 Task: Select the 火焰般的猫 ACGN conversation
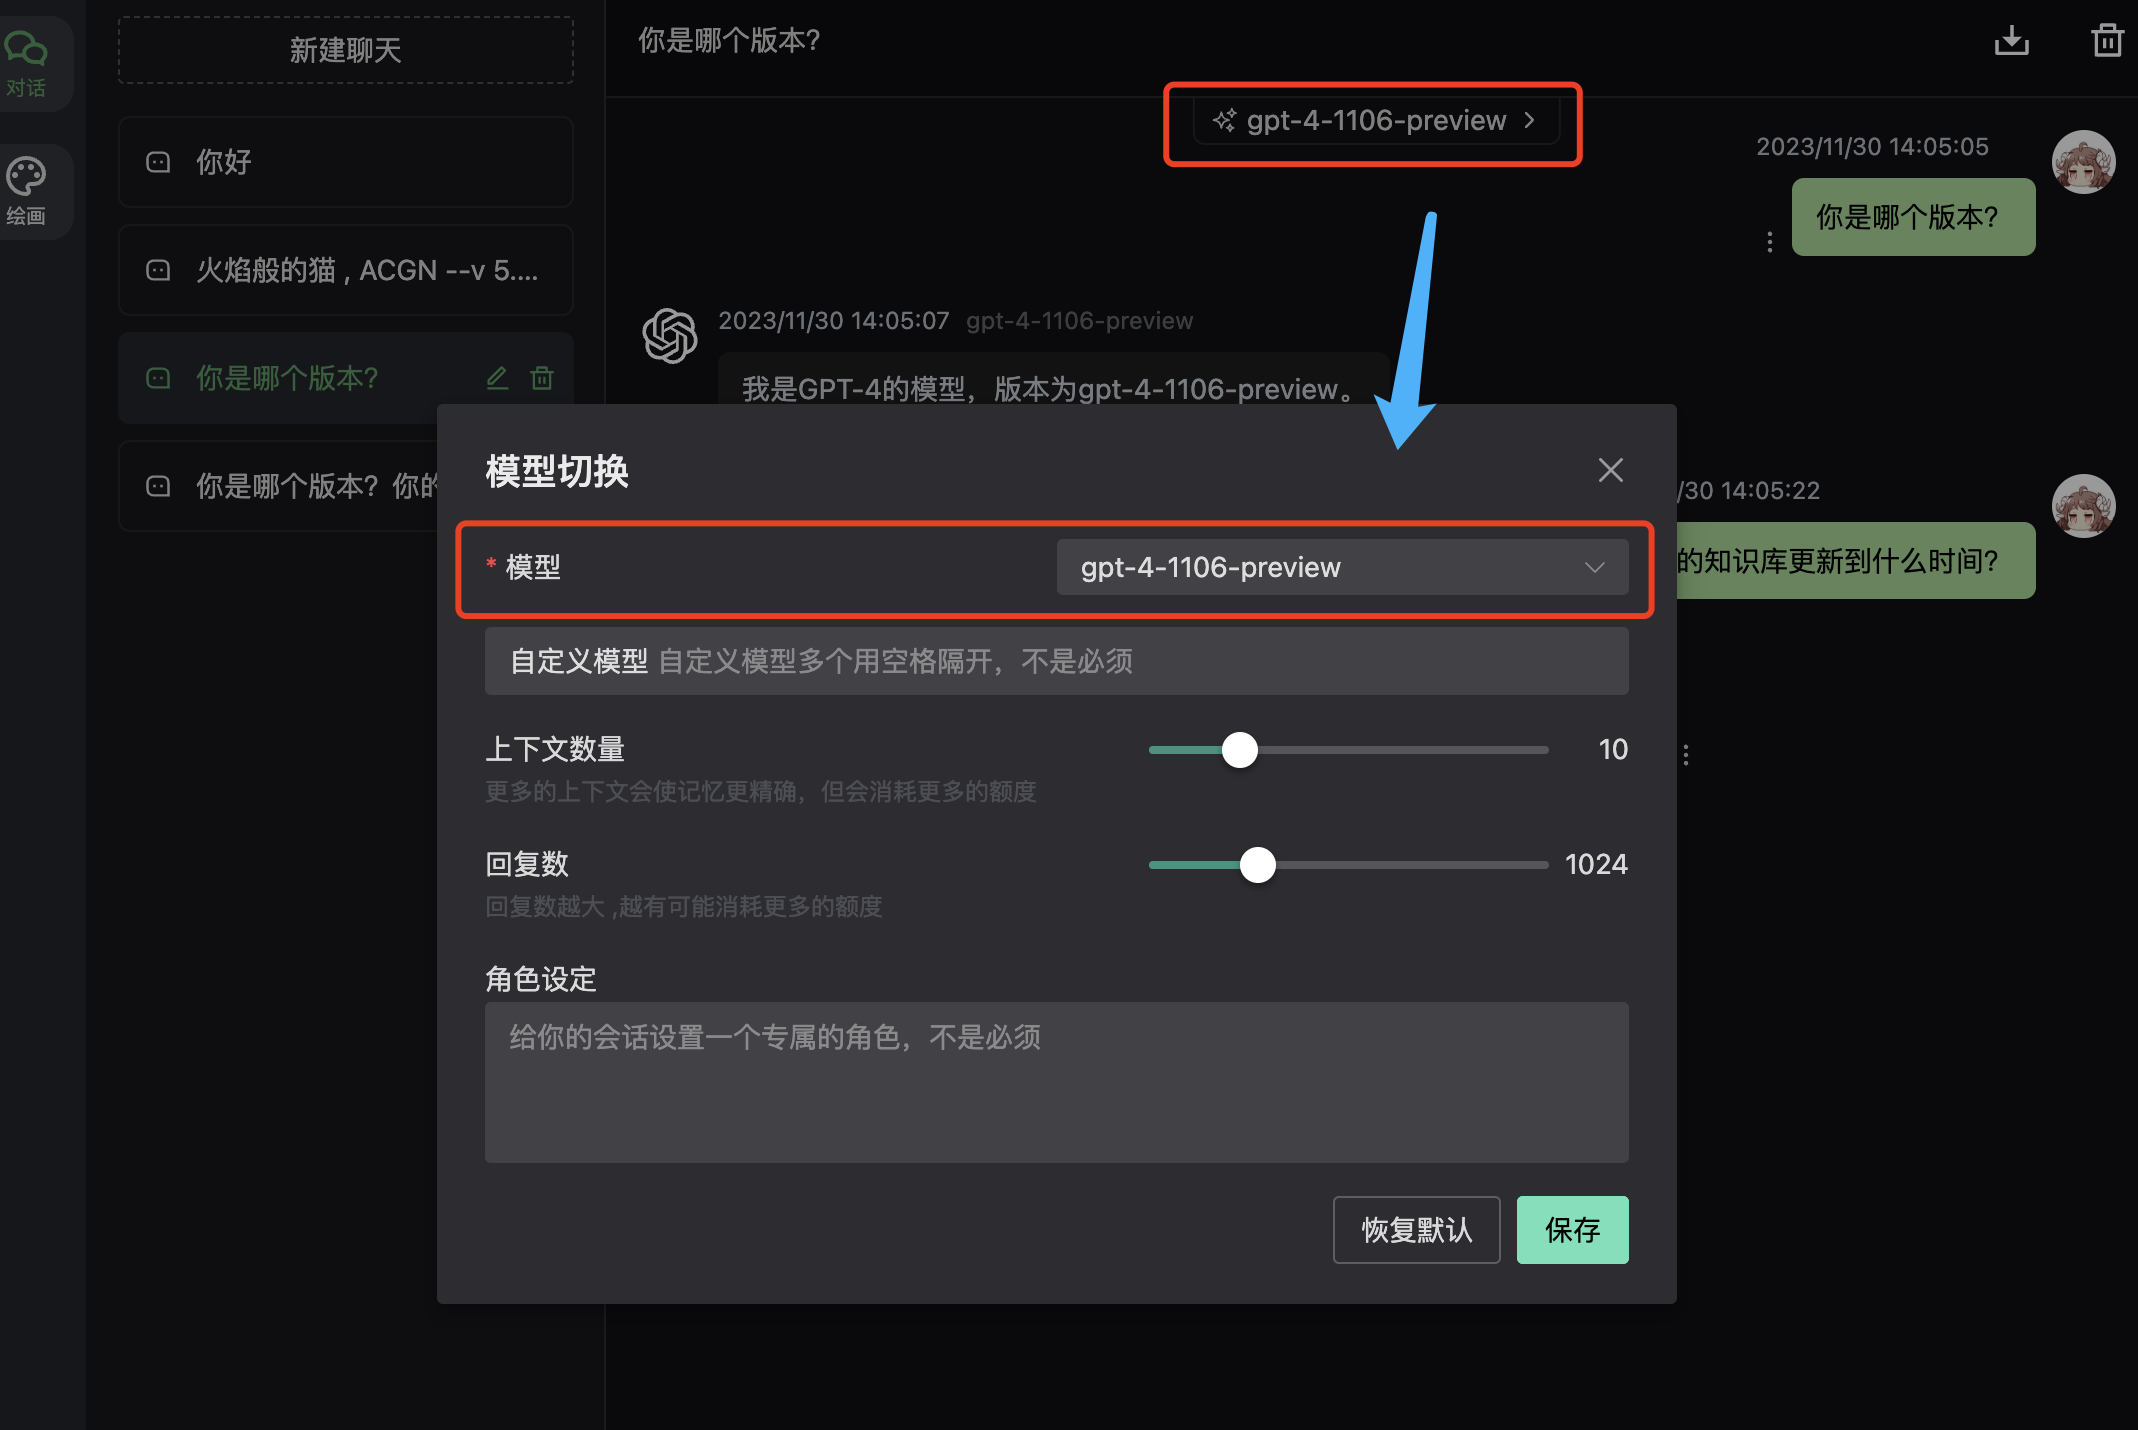pyautogui.click(x=345, y=270)
